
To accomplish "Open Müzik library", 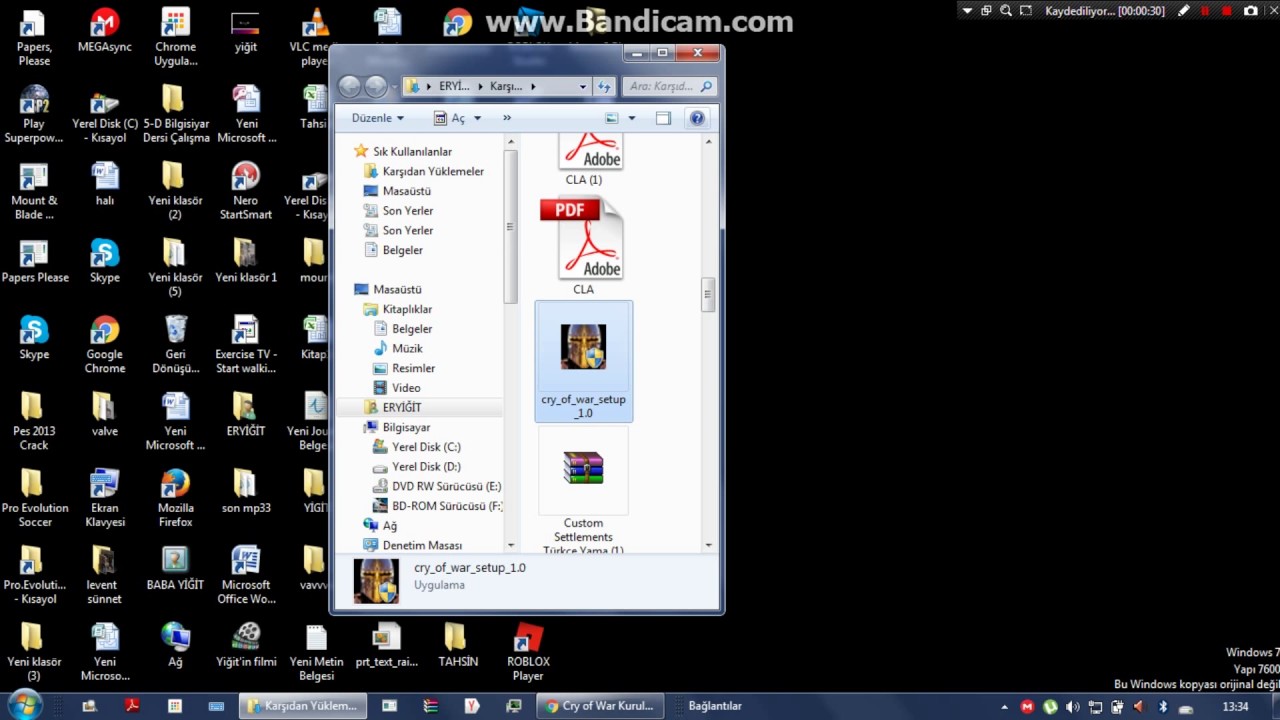I will coord(407,348).
